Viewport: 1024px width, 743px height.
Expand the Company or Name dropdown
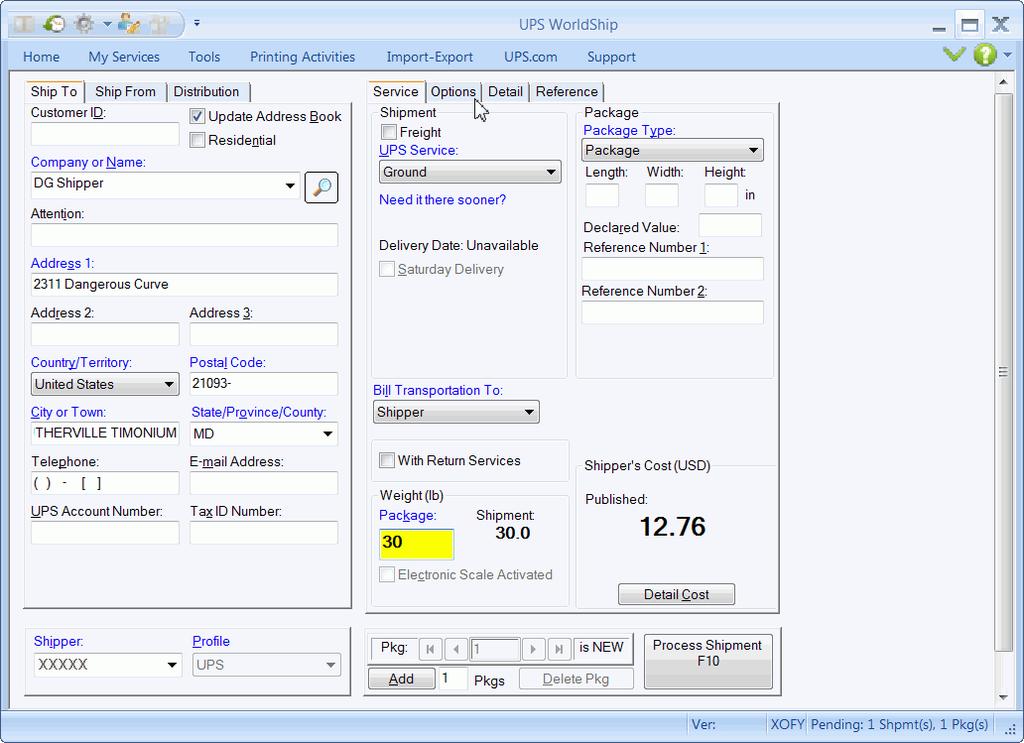click(290, 185)
